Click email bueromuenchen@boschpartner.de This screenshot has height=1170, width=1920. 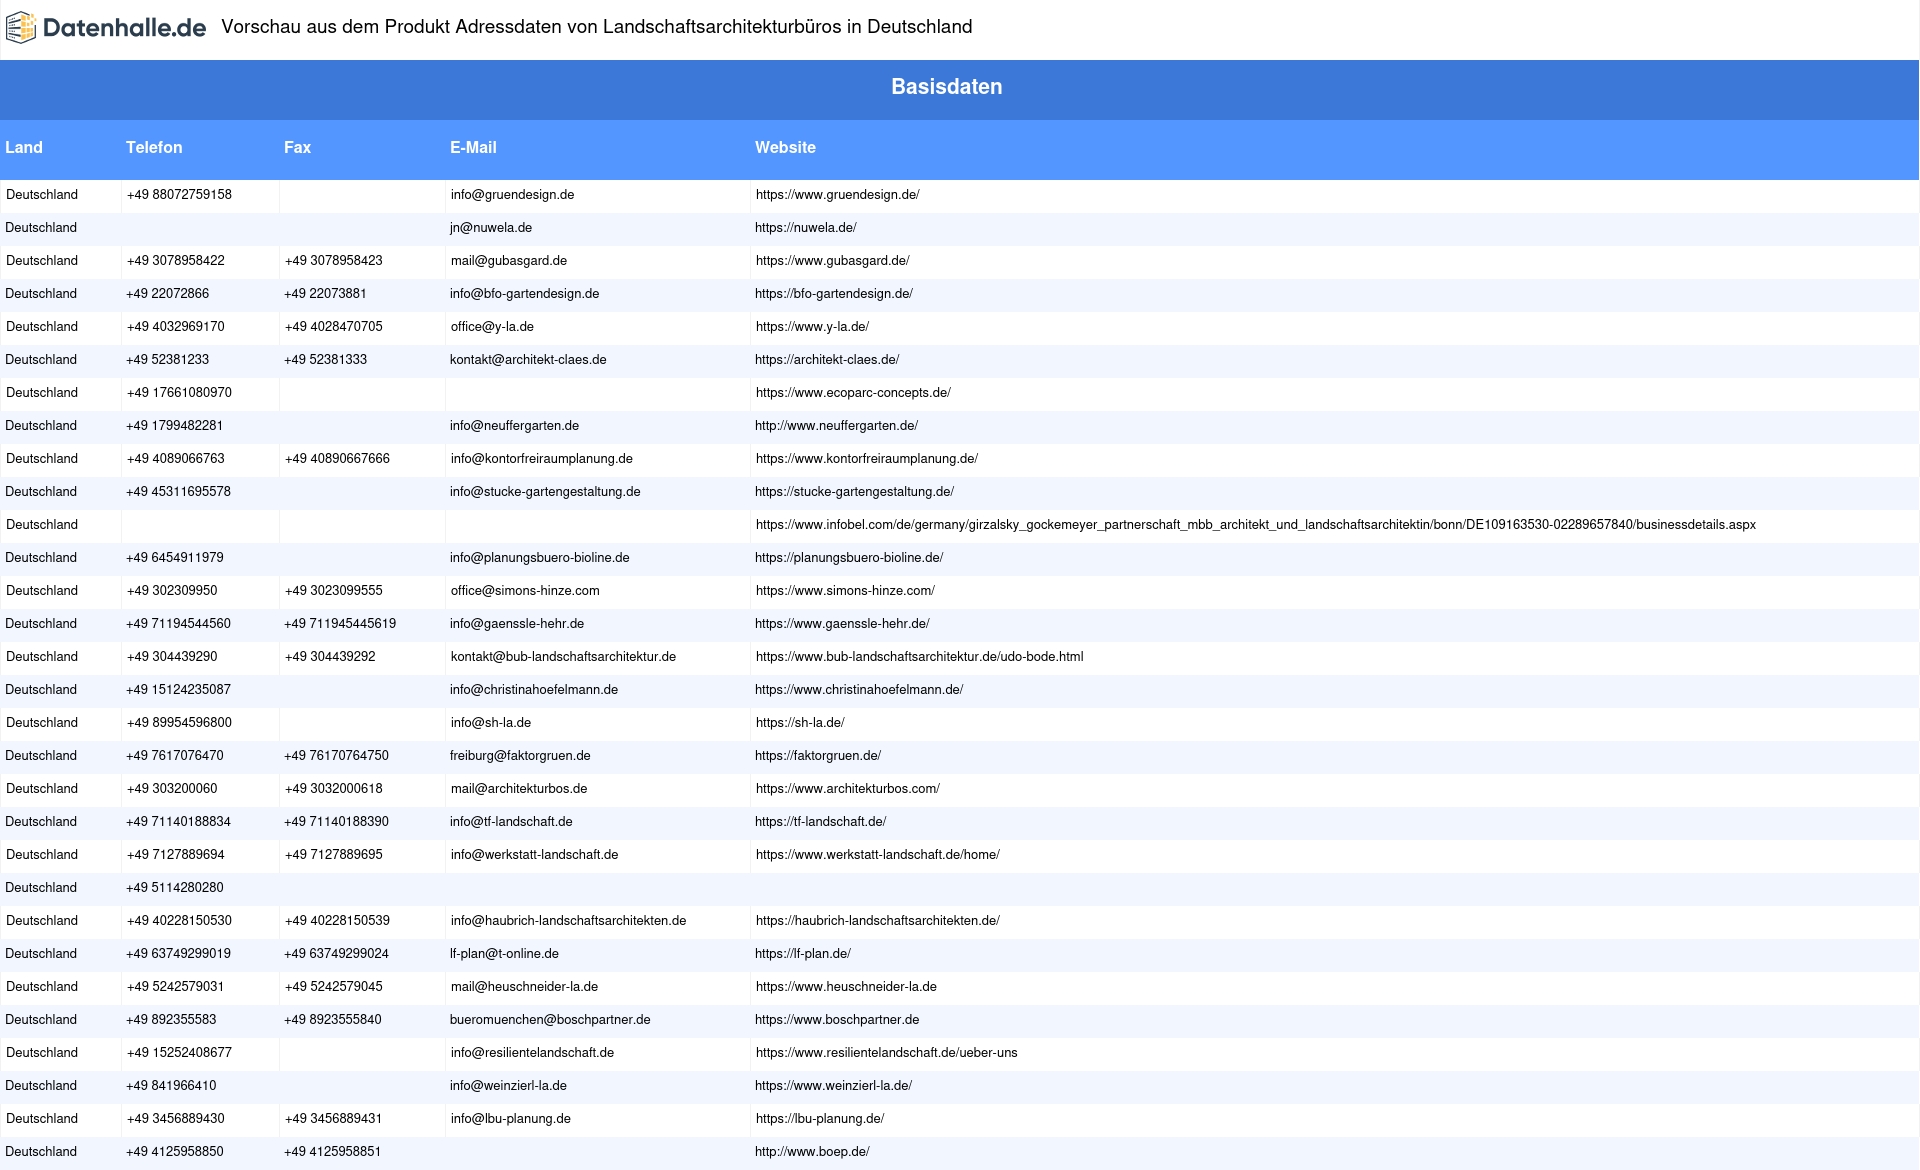550,1020
